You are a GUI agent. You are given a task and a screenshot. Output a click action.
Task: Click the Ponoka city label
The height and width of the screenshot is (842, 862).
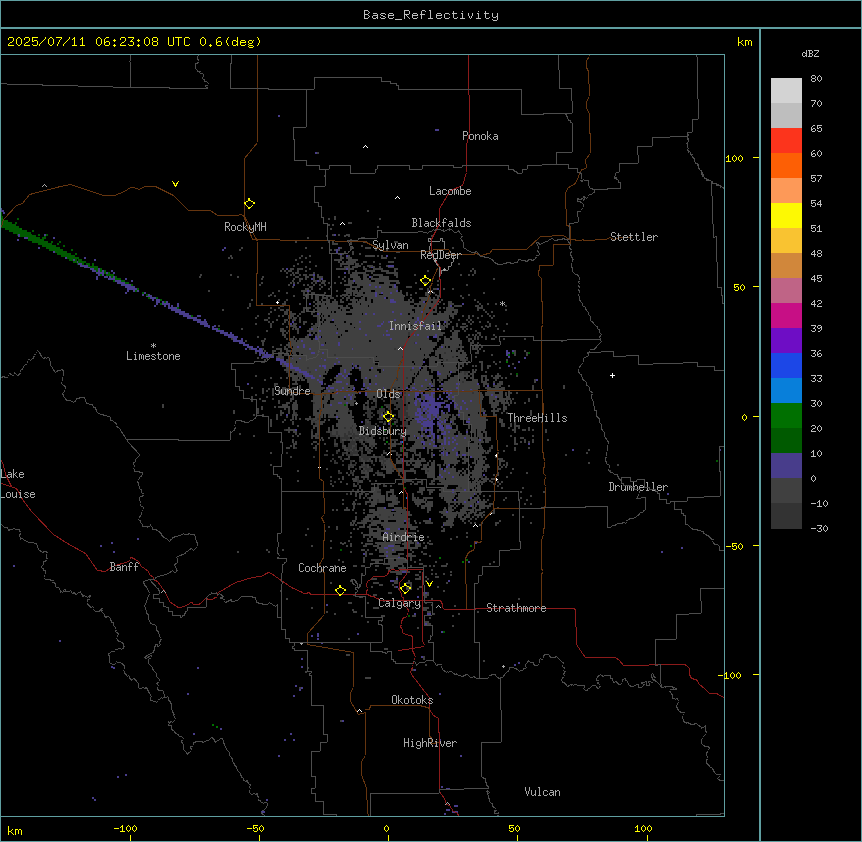[480, 136]
